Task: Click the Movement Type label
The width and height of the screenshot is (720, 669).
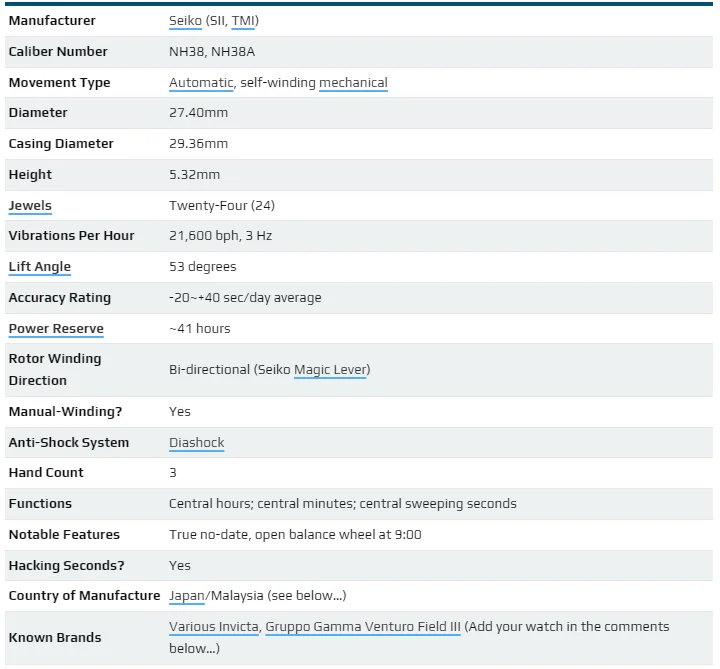Action: [59, 83]
